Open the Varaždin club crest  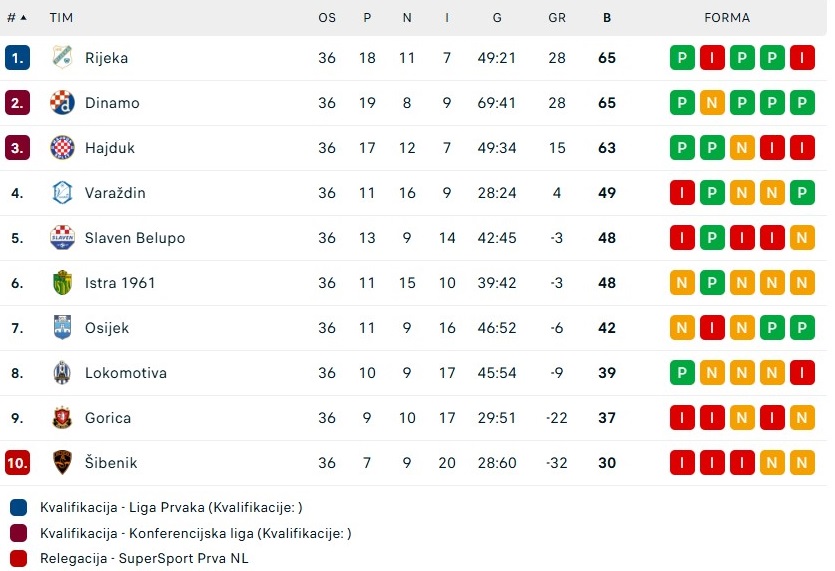[x=62, y=192]
